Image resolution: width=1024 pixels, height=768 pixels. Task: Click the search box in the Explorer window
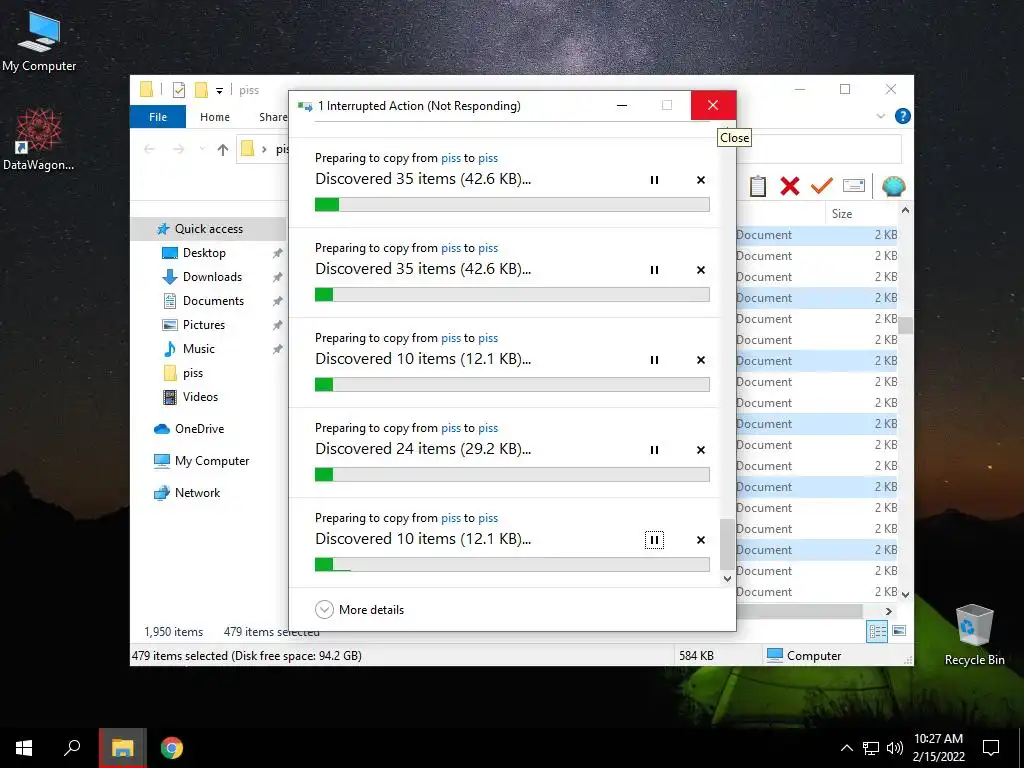[x=819, y=150]
